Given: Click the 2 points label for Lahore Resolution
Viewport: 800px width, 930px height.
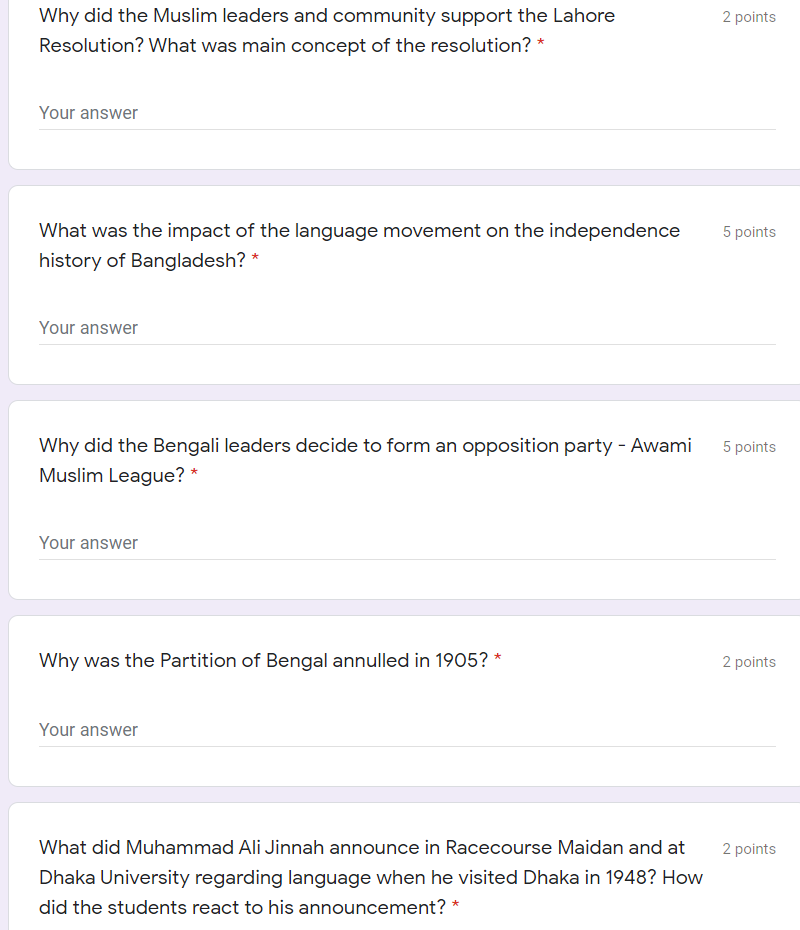Looking at the screenshot, I should 749,17.
